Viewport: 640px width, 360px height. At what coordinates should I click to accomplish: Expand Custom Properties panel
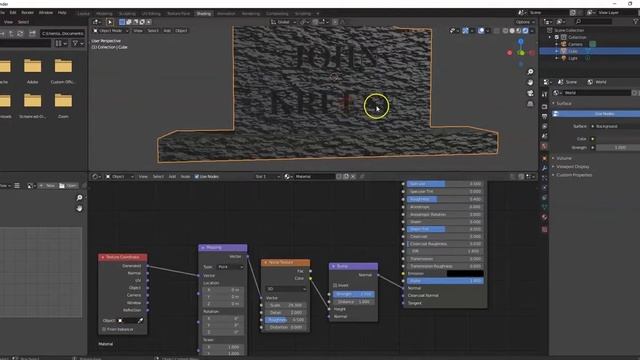point(574,175)
